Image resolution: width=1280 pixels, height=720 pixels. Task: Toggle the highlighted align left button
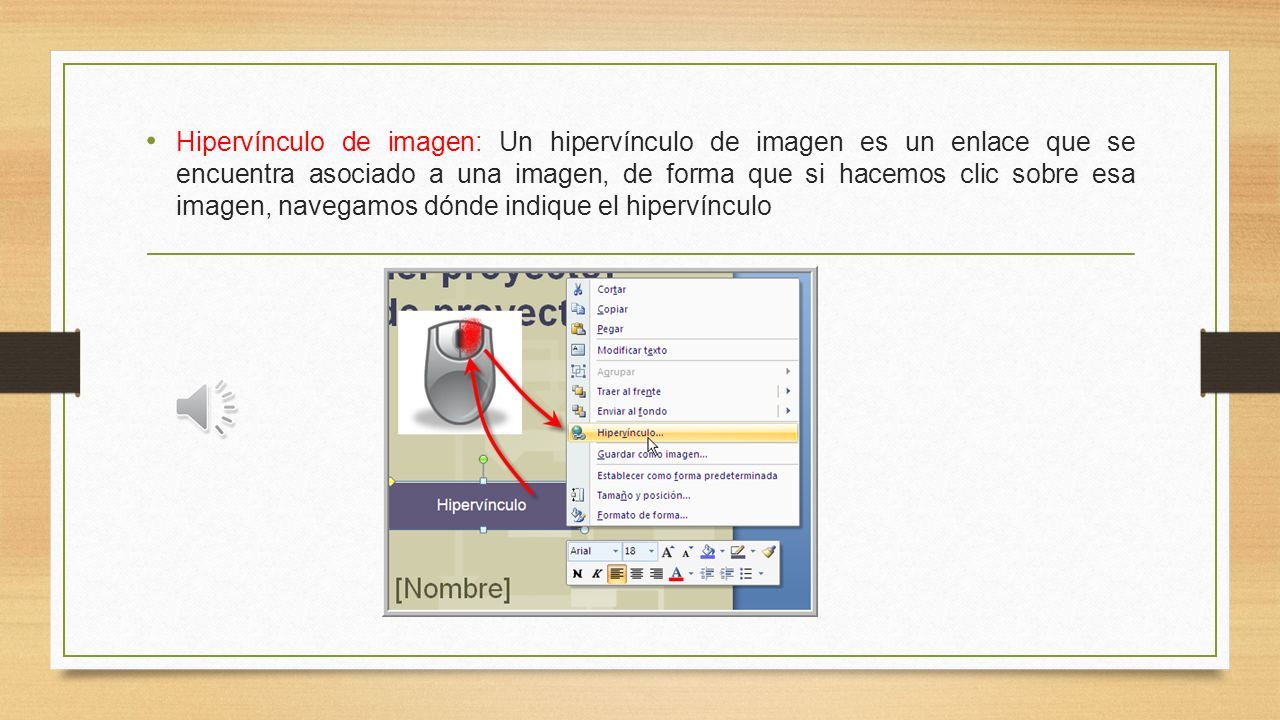(x=617, y=574)
